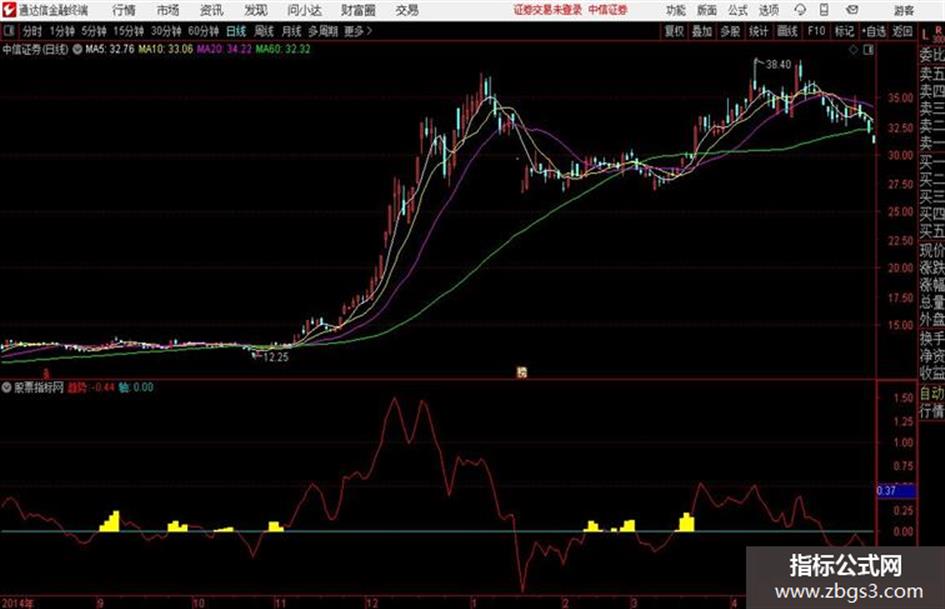Screen dimensions: 945x609
Task: Switch to 分时 chart tab
Action: [x=32, y=31]
